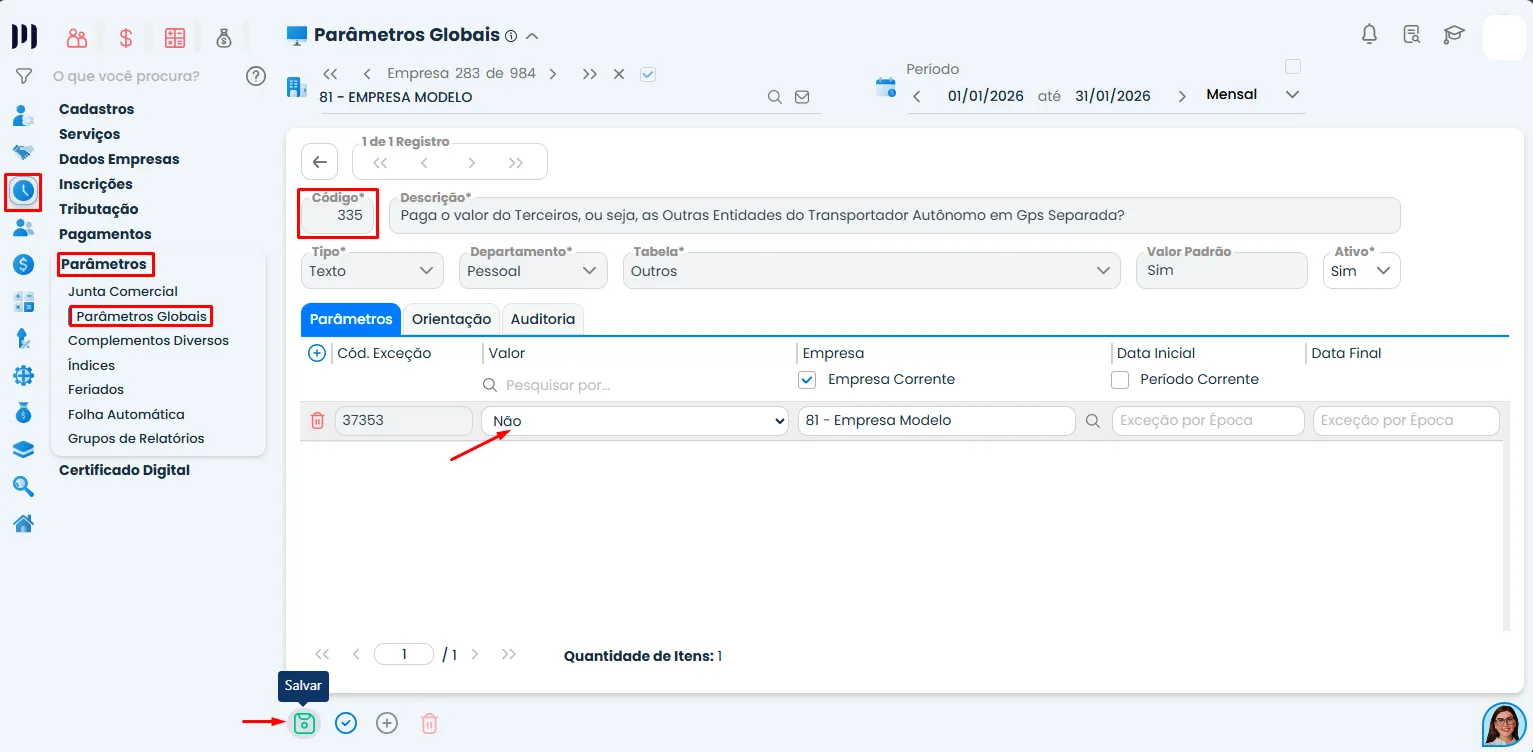1533x752 pixels.
Task: Expand the Cadastros menu section
Action: click(96, 109)
